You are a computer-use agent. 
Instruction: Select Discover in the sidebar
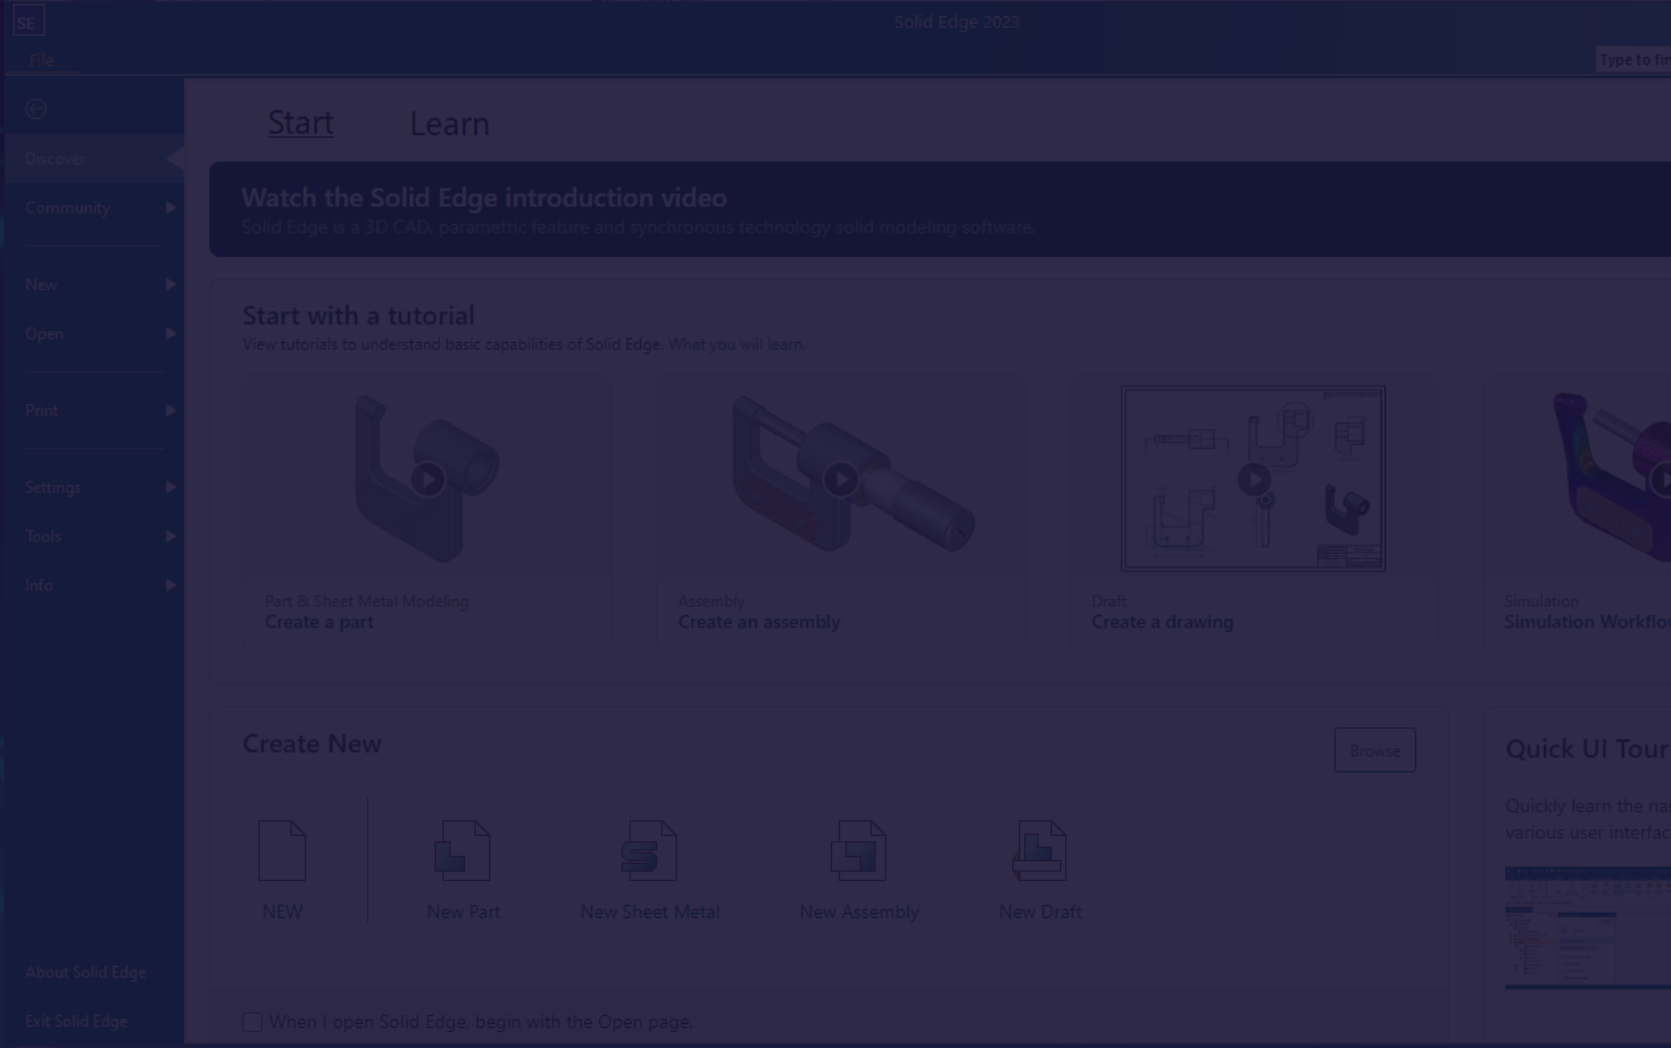coord(92,159)
